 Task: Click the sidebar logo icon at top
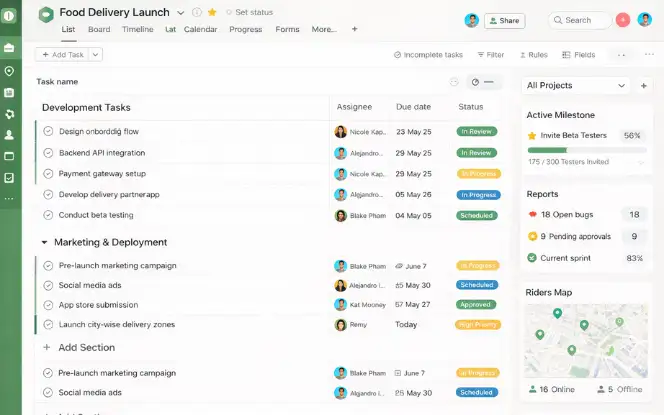(x=9, y=16)
